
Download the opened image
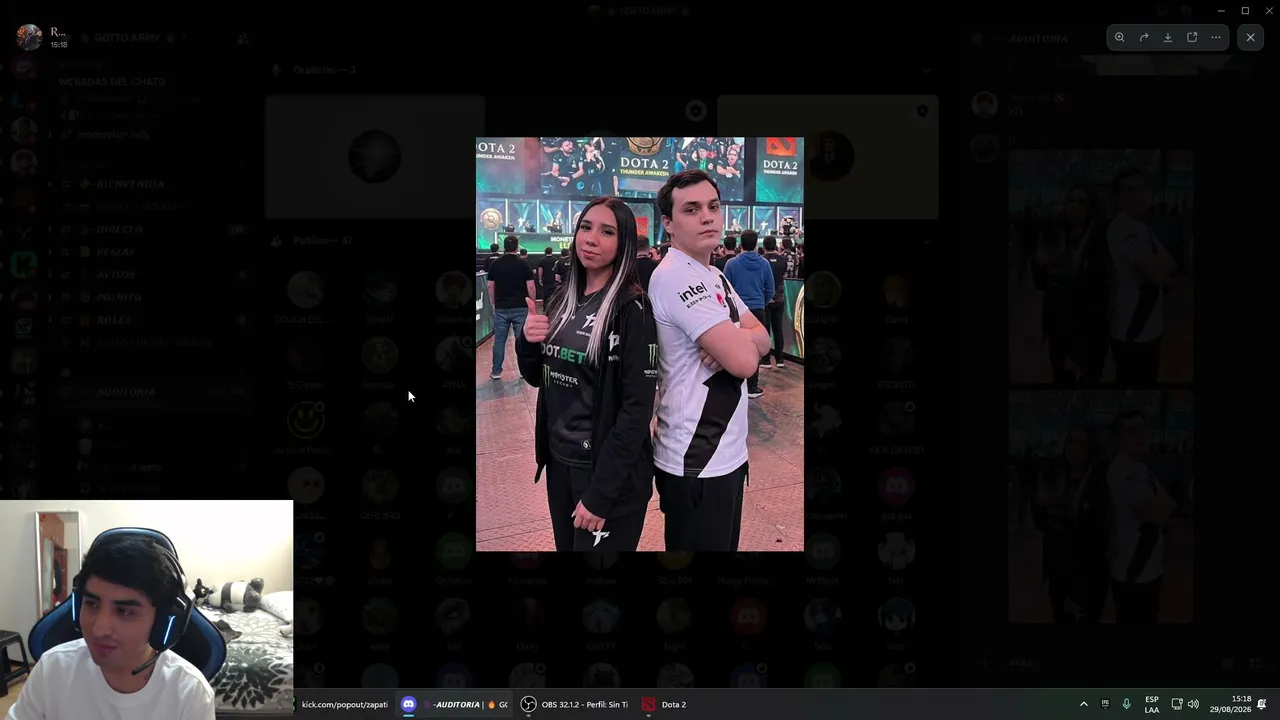1168,37
